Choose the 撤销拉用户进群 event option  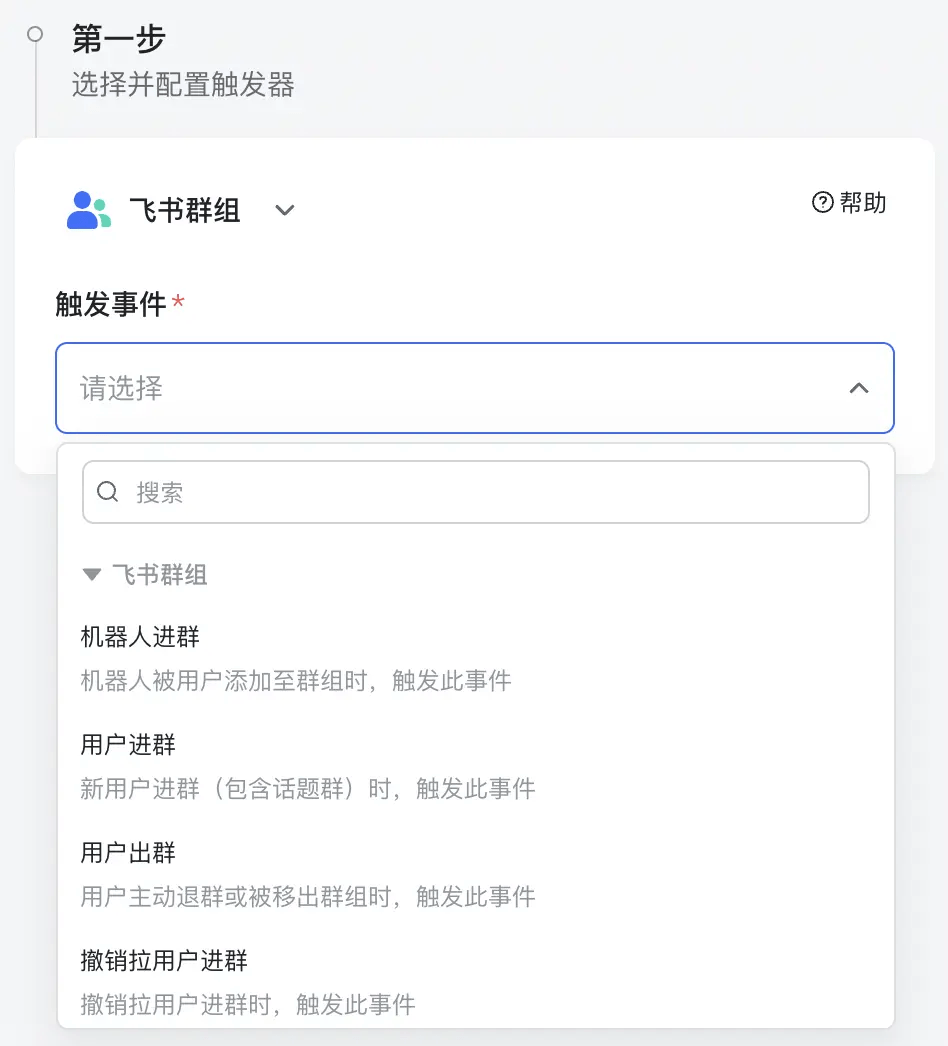click(x=476, y=982)
